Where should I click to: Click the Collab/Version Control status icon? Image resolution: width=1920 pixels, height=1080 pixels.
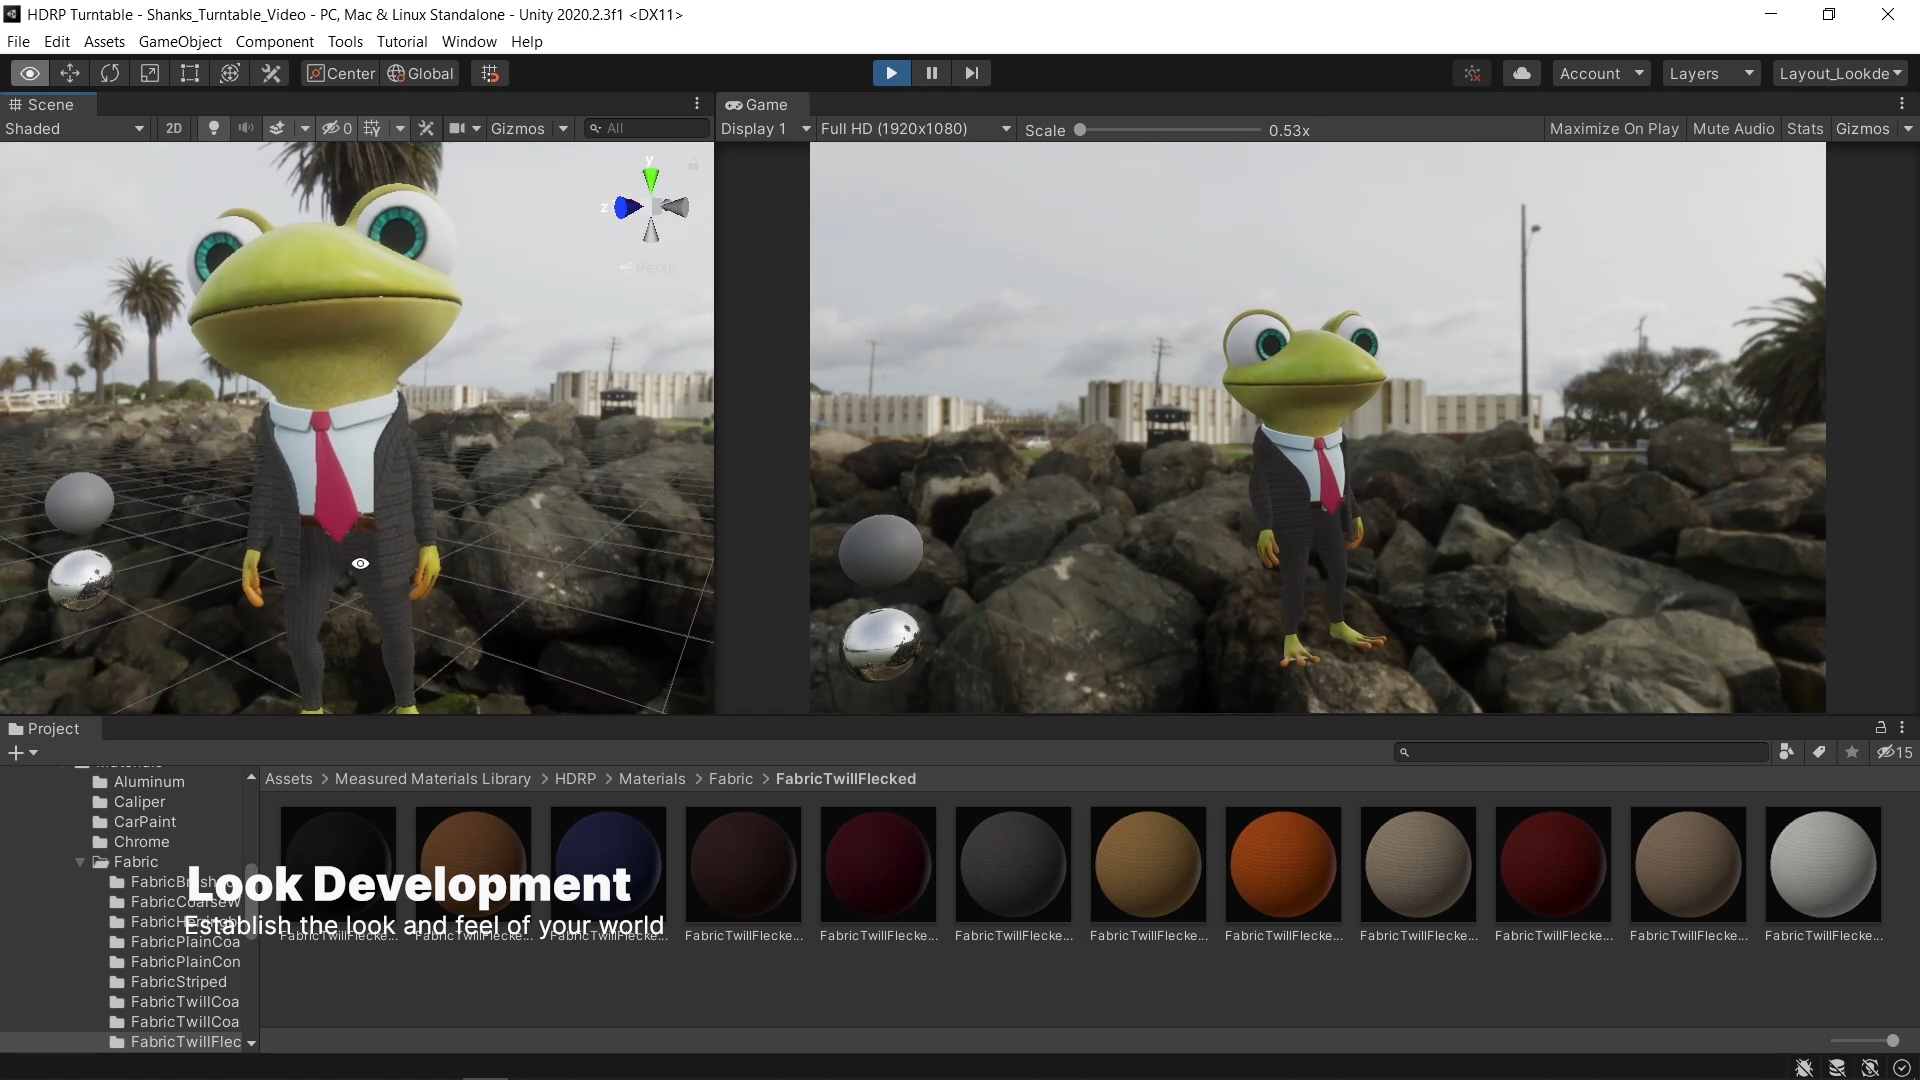(1471, 73)
